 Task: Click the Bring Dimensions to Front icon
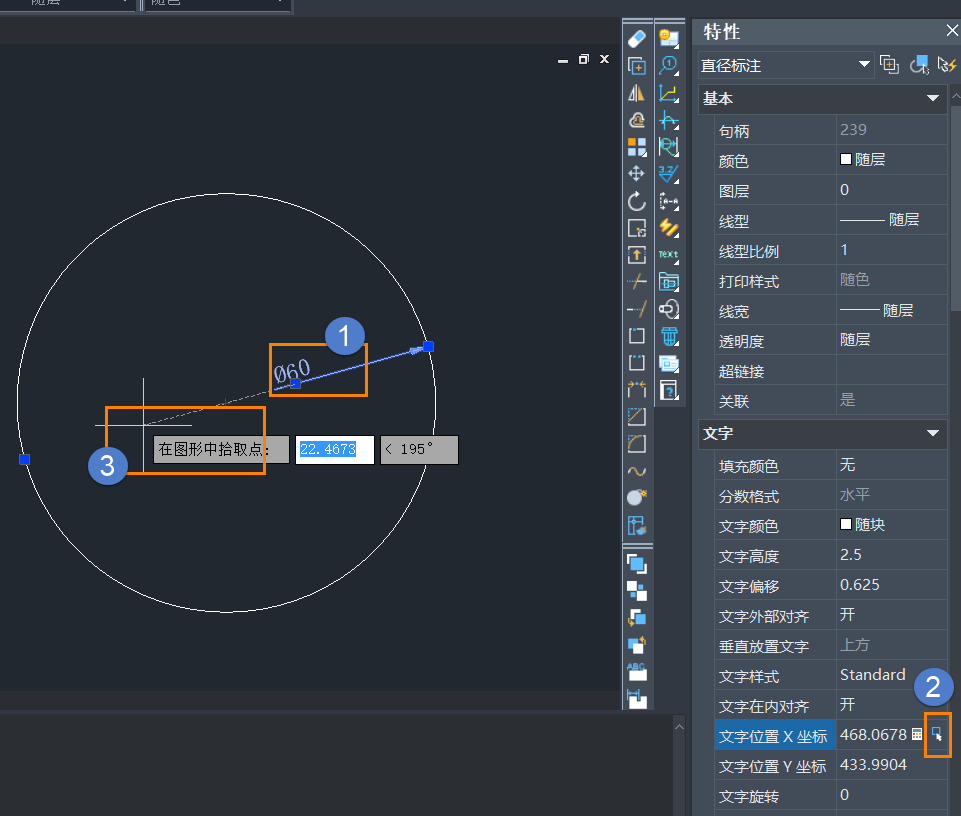tap(637, 698)
